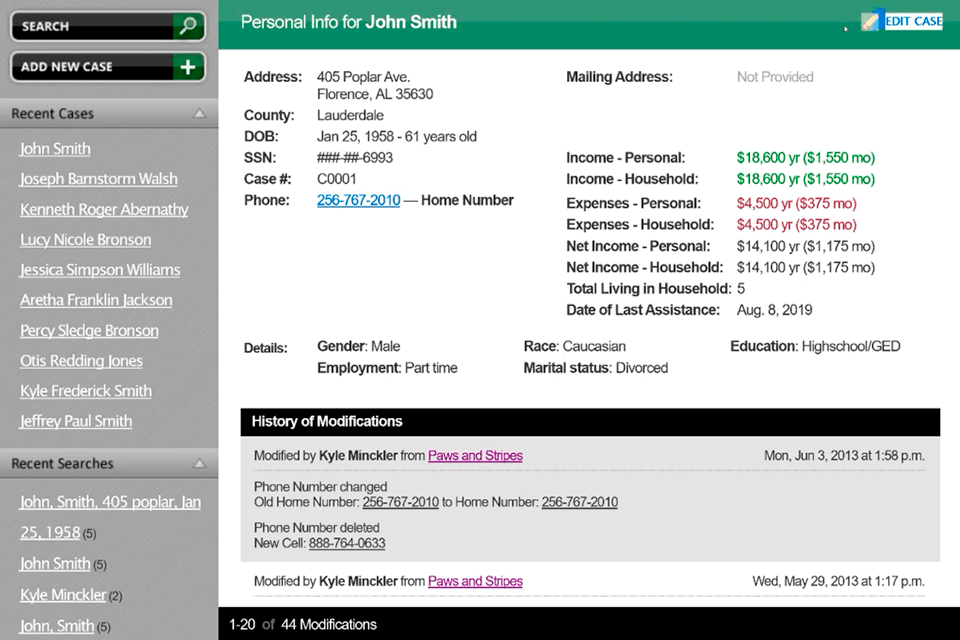Open the Add New Case button
This screenshot has width=960, height=640.
coord(108,67)
